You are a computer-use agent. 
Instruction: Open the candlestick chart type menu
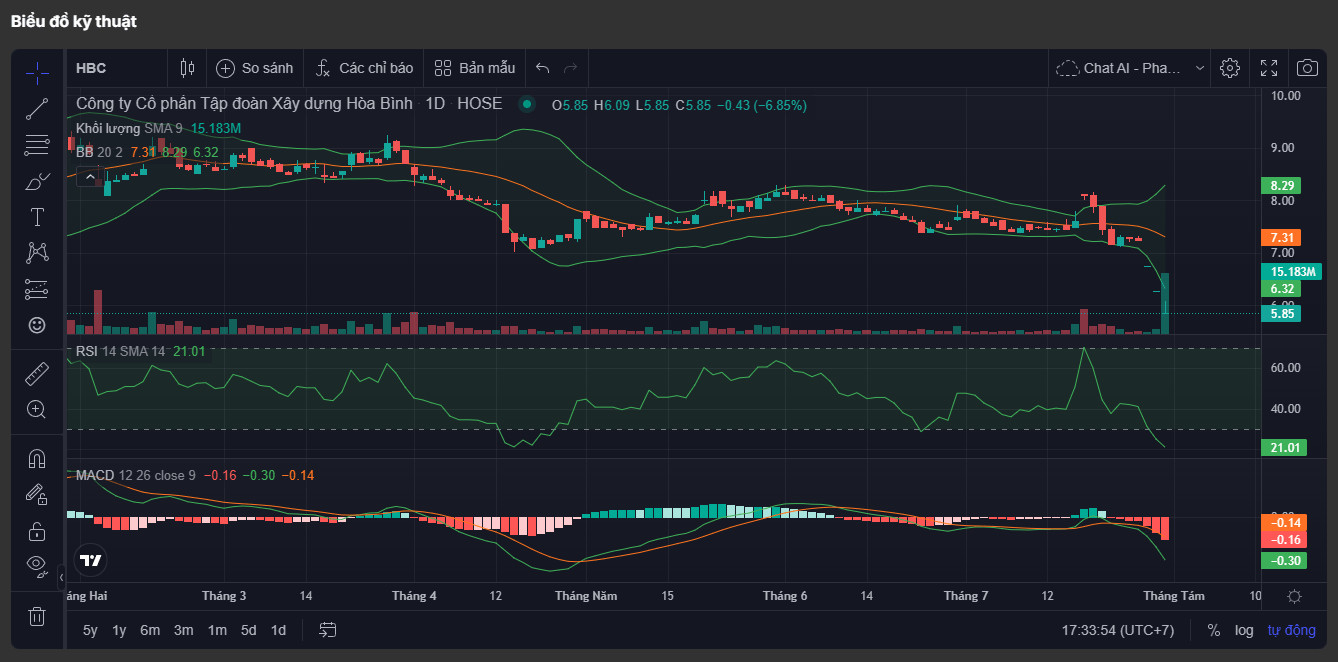point(187,68)
